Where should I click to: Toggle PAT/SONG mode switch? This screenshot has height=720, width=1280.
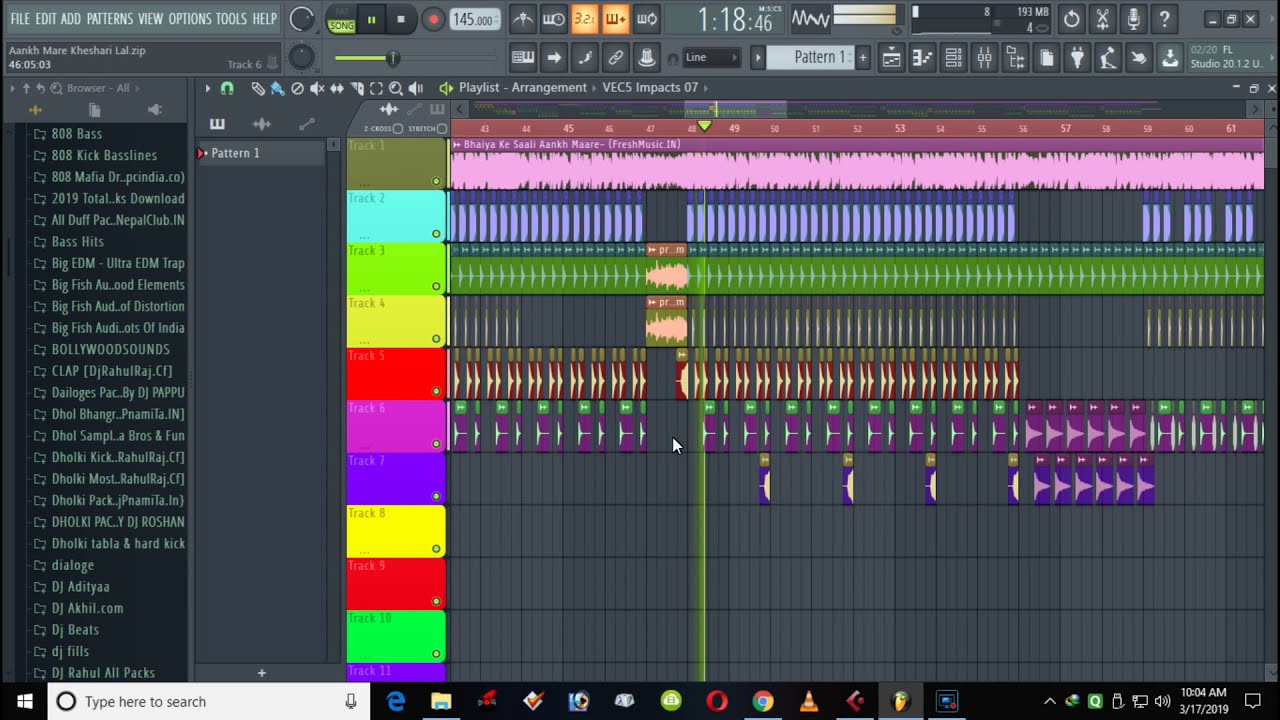tap(341, 19)
